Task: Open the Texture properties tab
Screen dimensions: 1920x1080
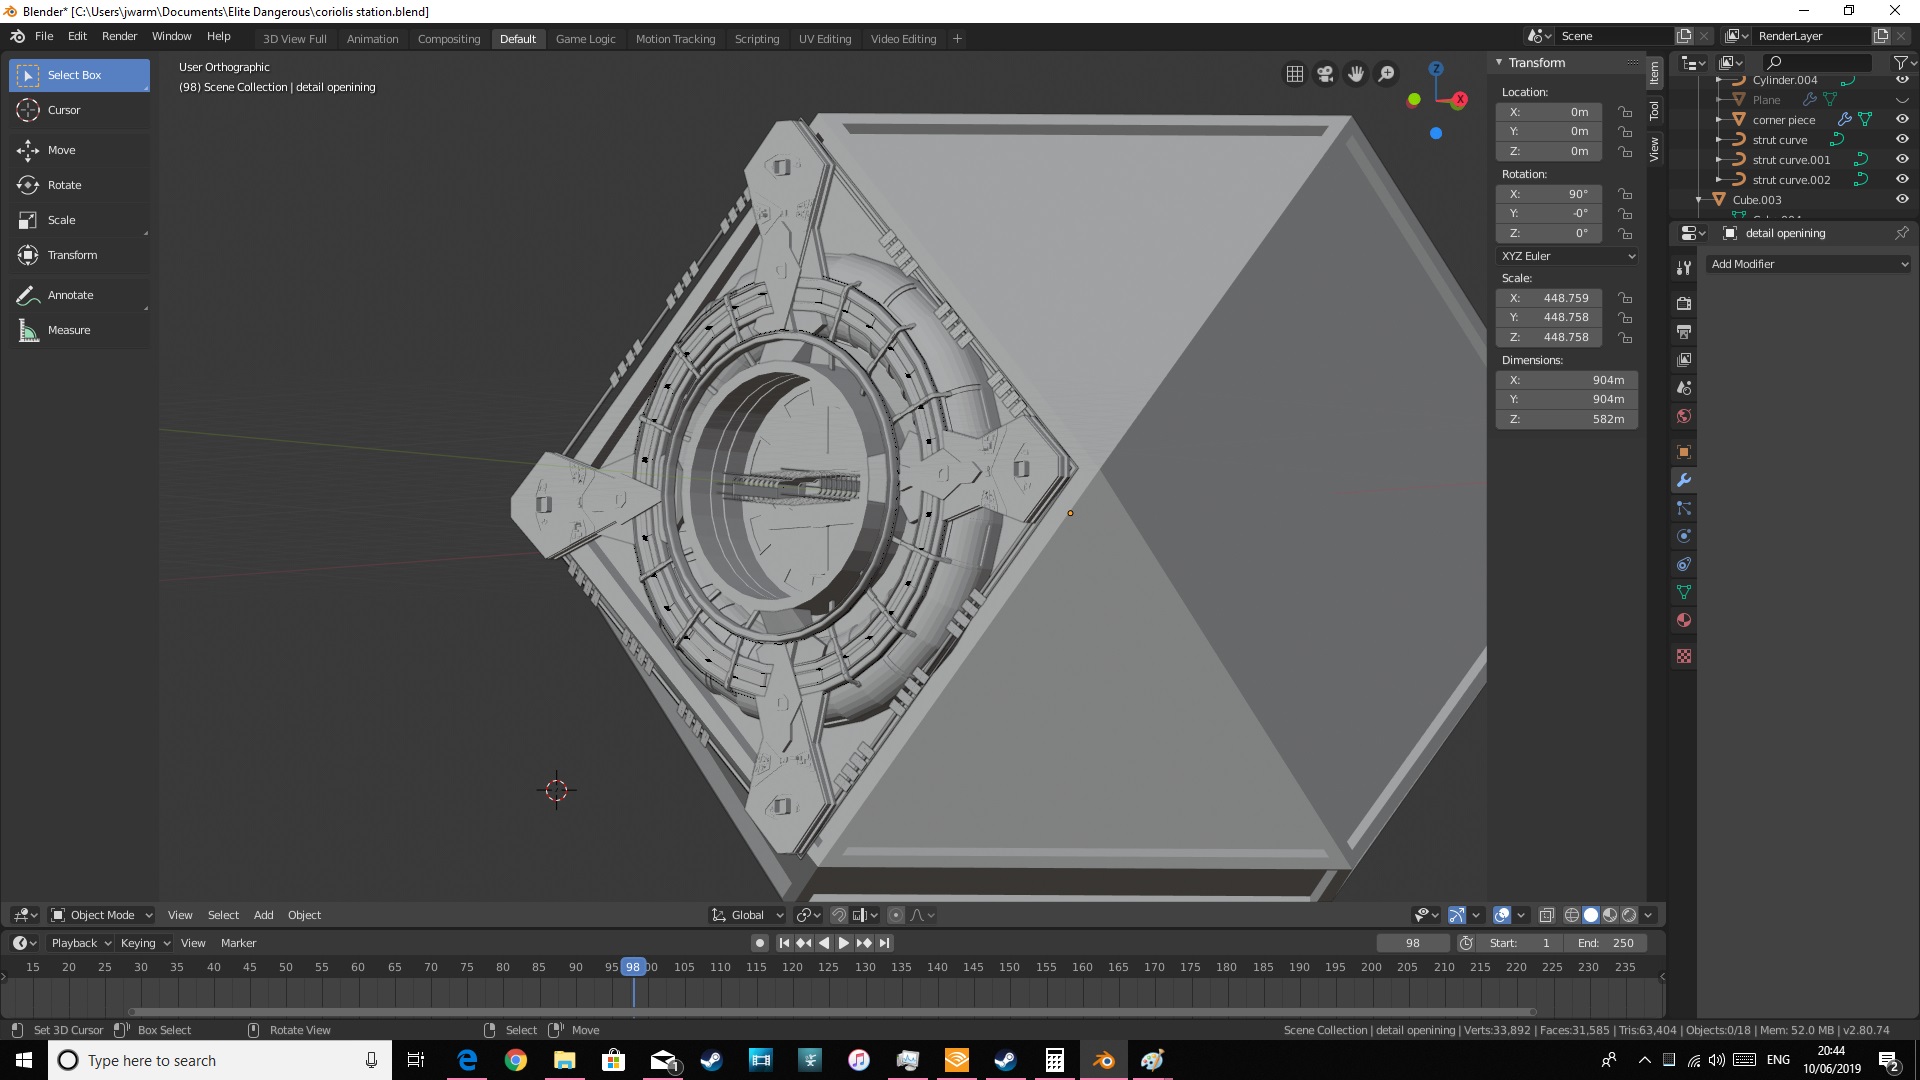Action: (x=1684, y=656)
